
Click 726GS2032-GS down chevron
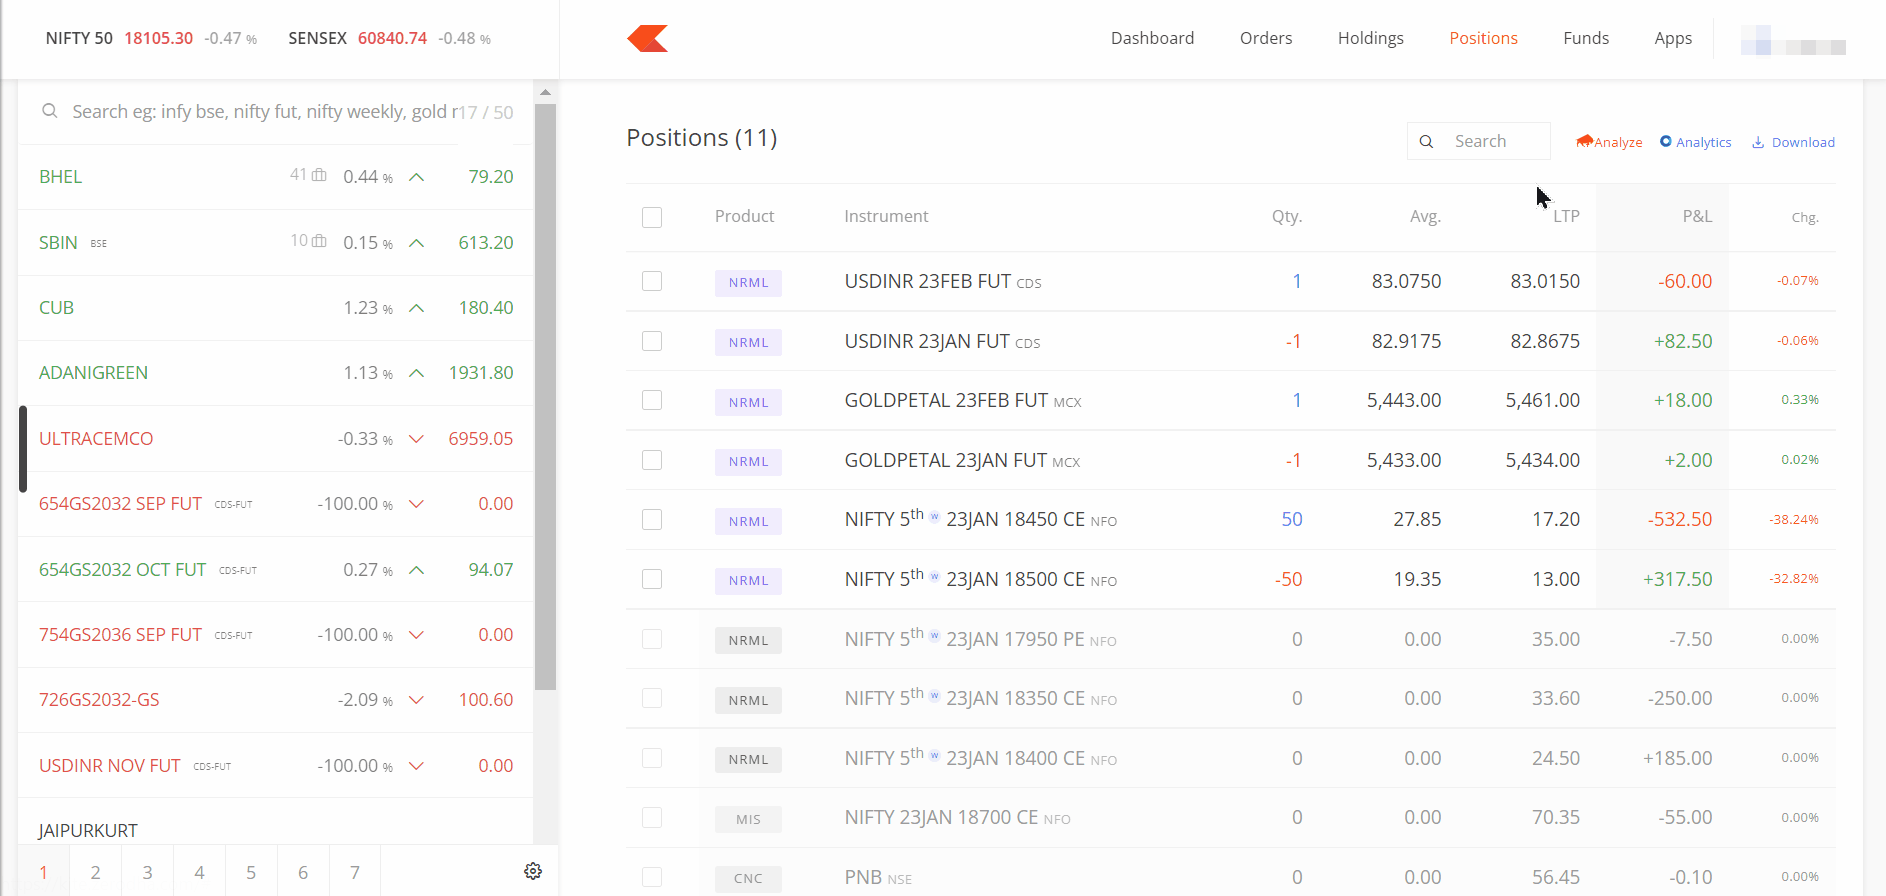click(417, 700)
